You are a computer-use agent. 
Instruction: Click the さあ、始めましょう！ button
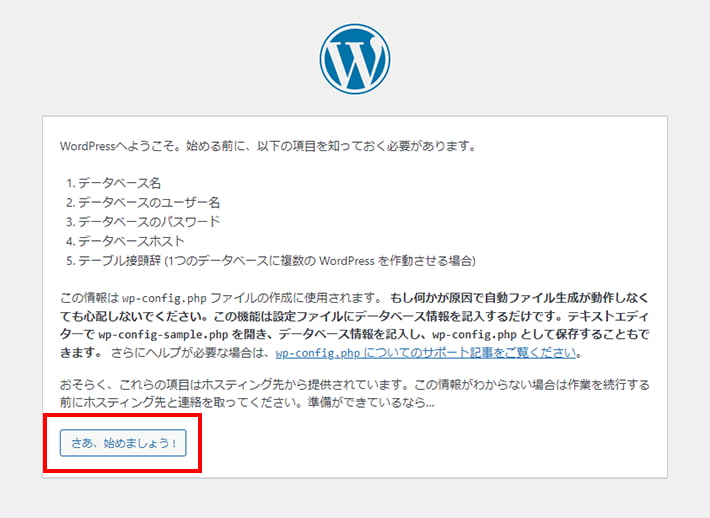tap(123, 443)
